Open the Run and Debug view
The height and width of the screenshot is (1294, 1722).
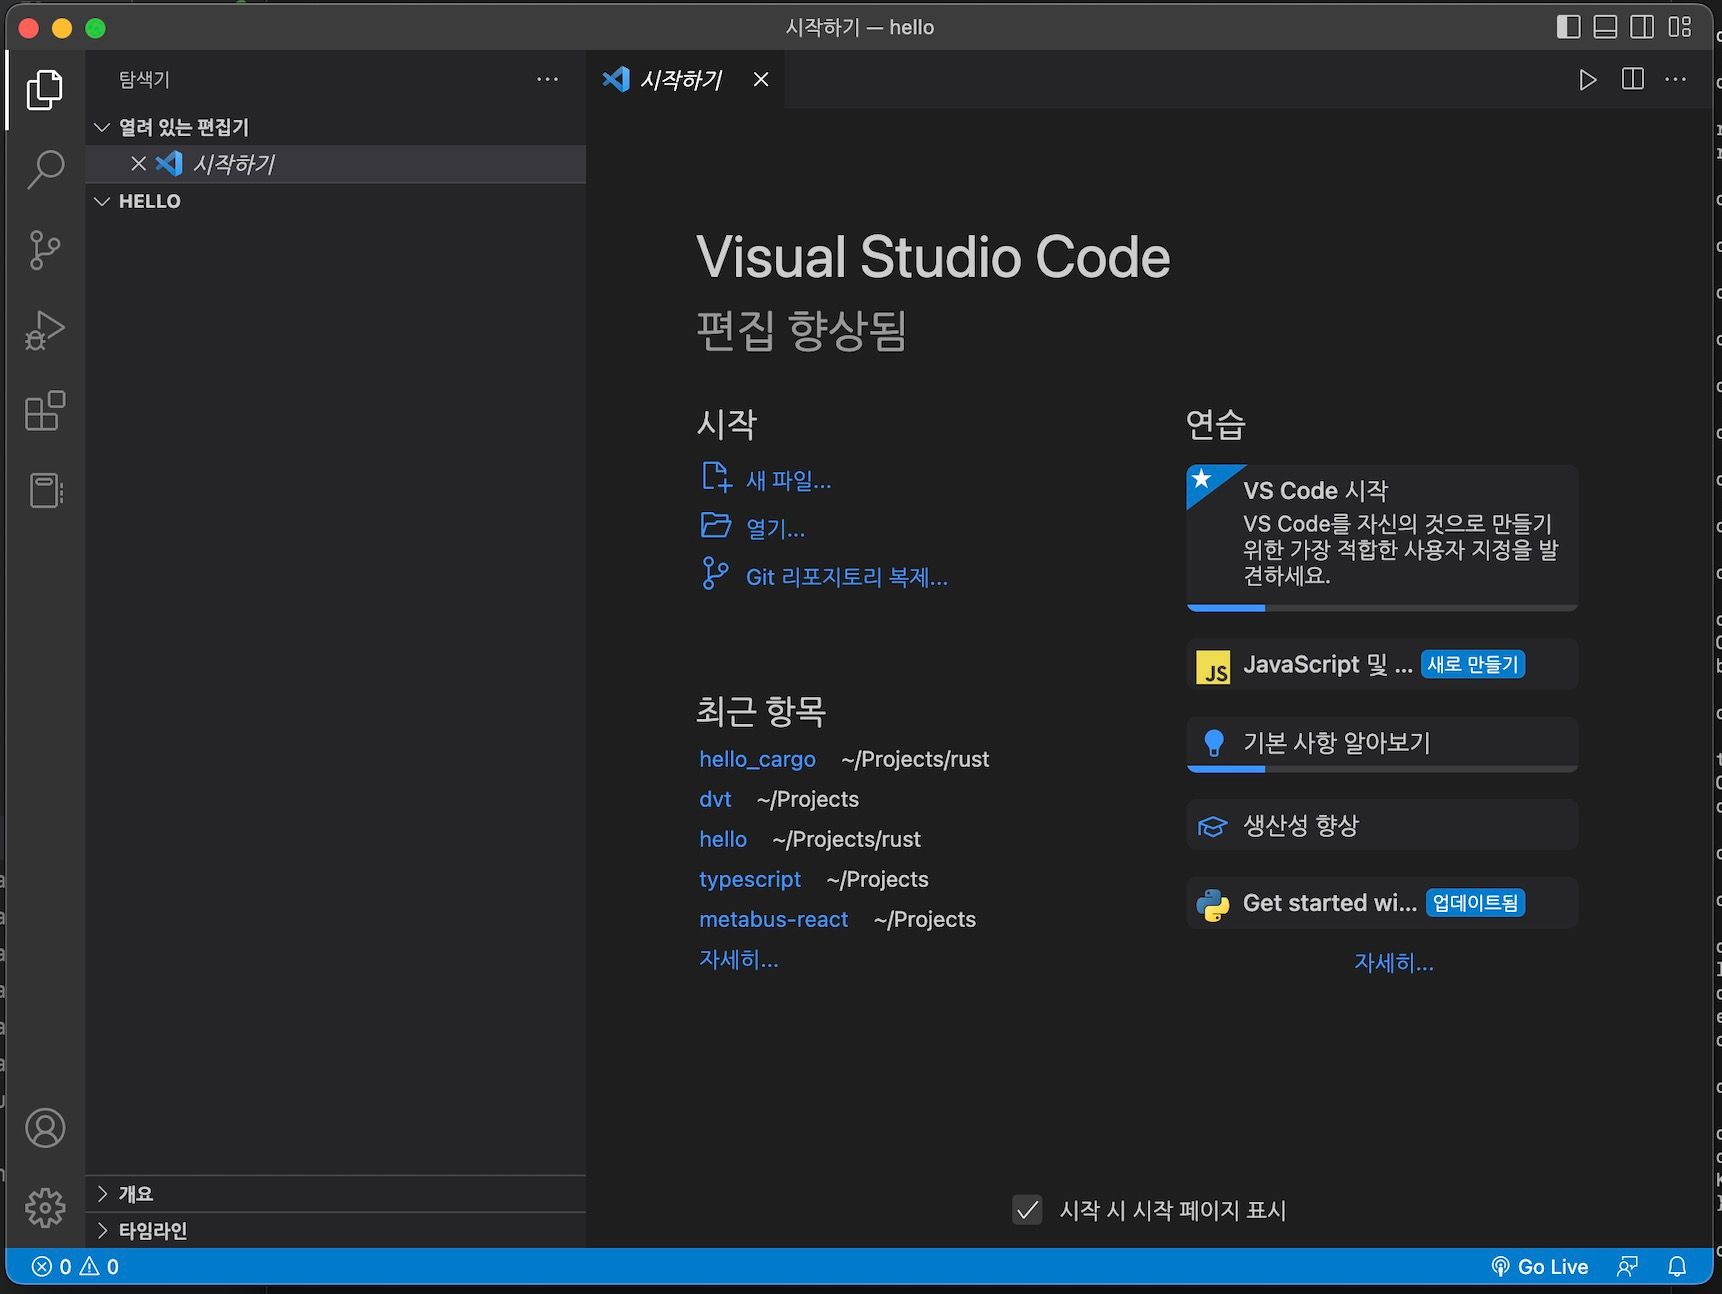pyautogui.click(x=45, y=330)
